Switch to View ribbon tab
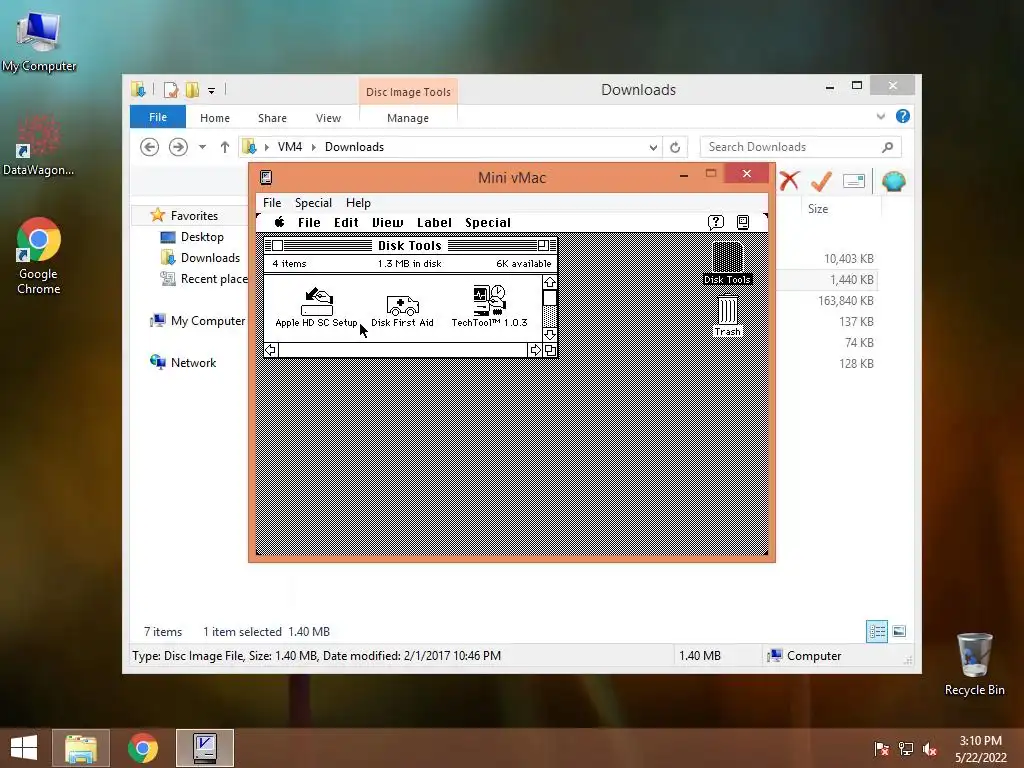The image size is (1024, 768). pyautogui.click(x=328, y=118)
